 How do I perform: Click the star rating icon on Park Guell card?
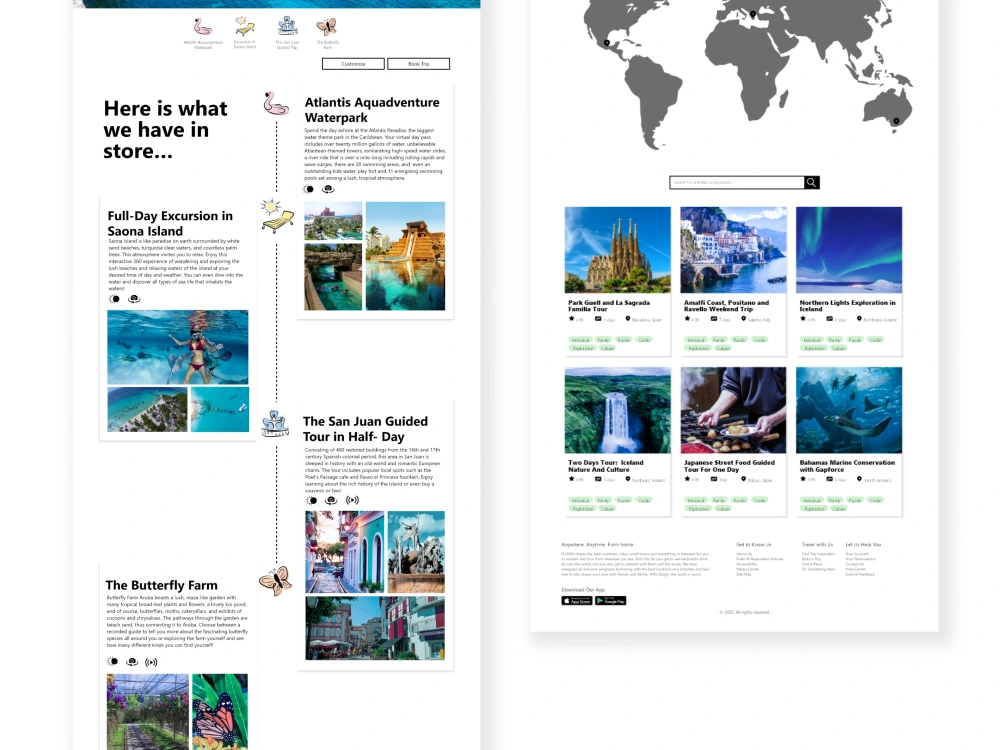pyautogui.click(x=571, y=319)
